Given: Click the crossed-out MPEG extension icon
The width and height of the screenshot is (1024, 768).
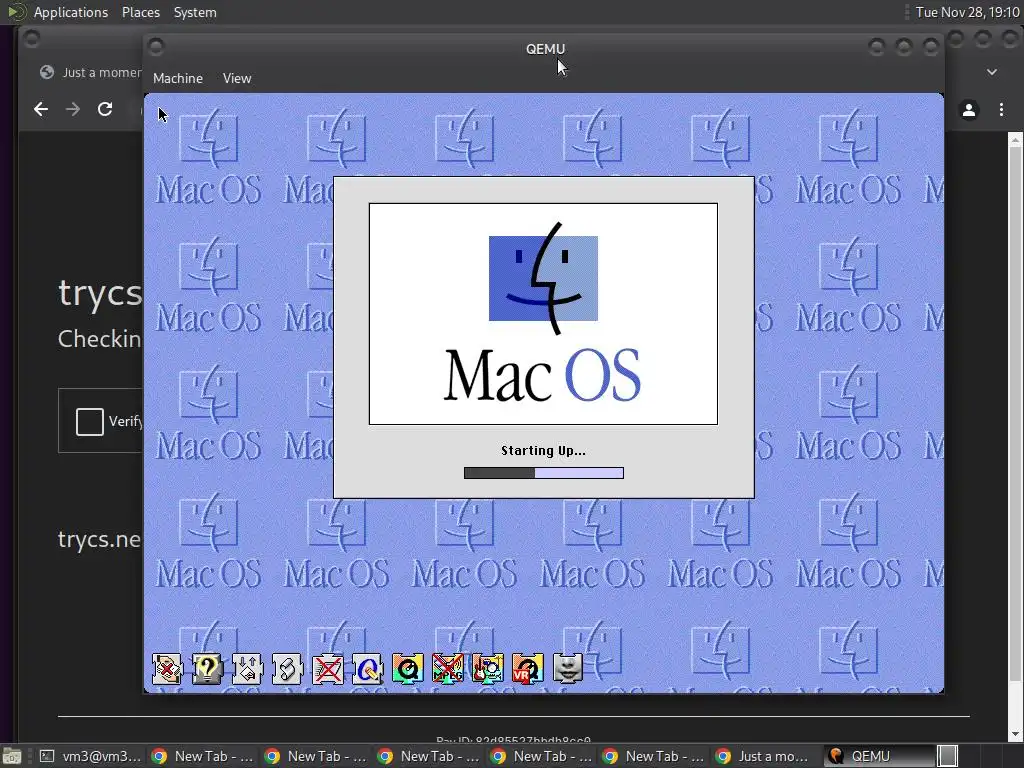Looking at the screenshot, I should point(447,669).
